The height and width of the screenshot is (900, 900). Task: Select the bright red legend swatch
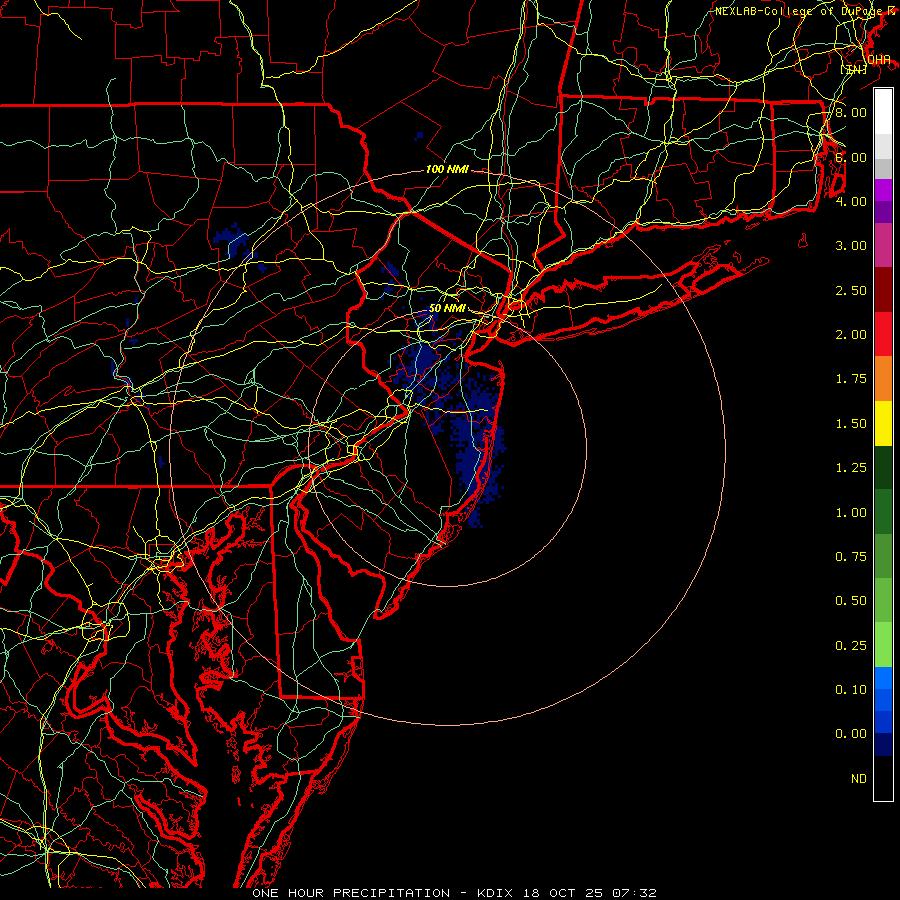883,334
